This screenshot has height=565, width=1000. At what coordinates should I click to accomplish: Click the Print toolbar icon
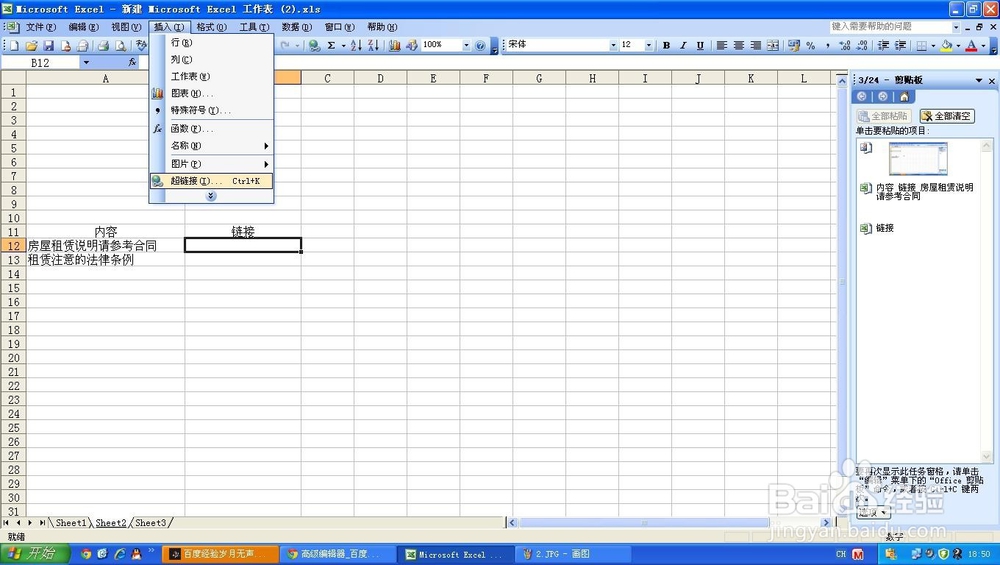(103, 45)
